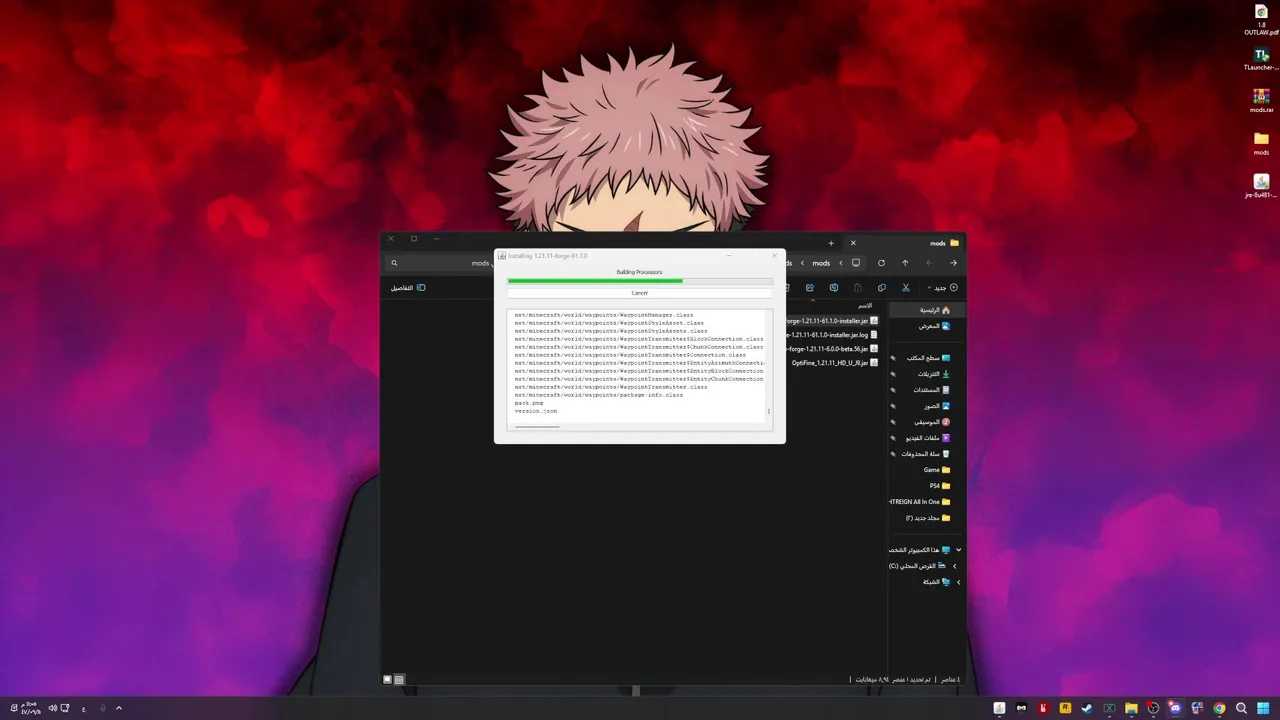Open Home (الرئيسية) in the navigation pane
1280x720 pixels.
click(927, 310)
